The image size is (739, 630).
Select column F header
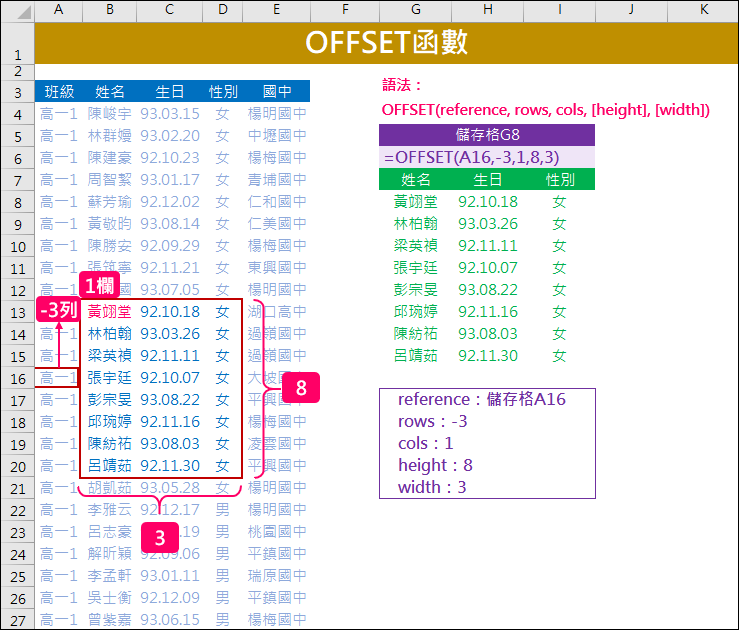(345, 10)
